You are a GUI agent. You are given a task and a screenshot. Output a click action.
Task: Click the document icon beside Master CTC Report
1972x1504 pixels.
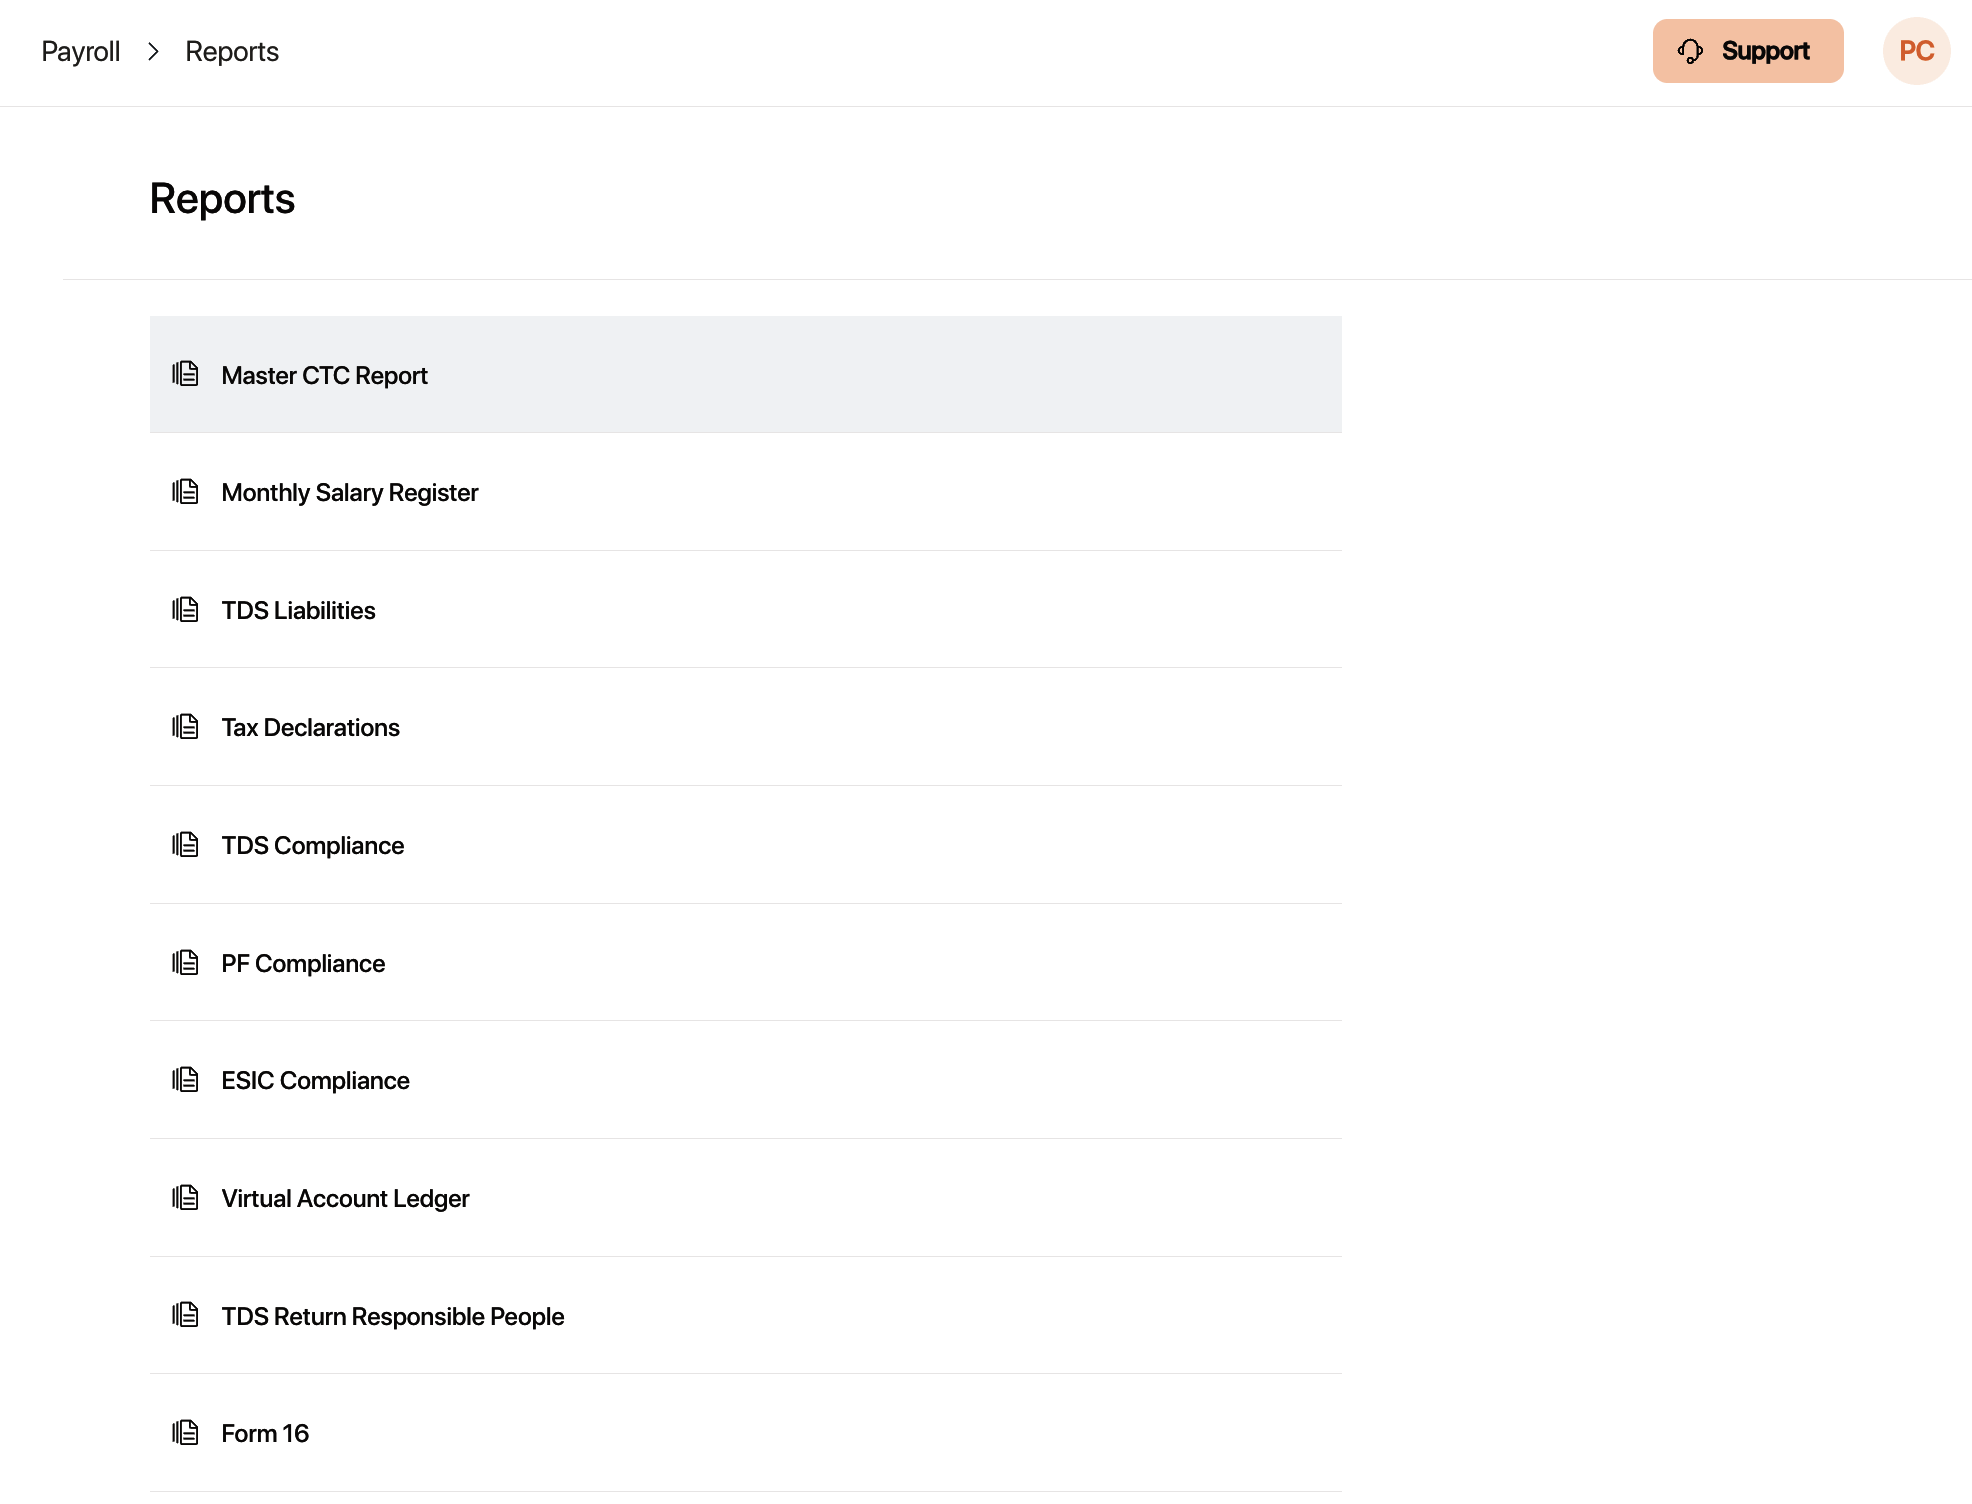185,375
